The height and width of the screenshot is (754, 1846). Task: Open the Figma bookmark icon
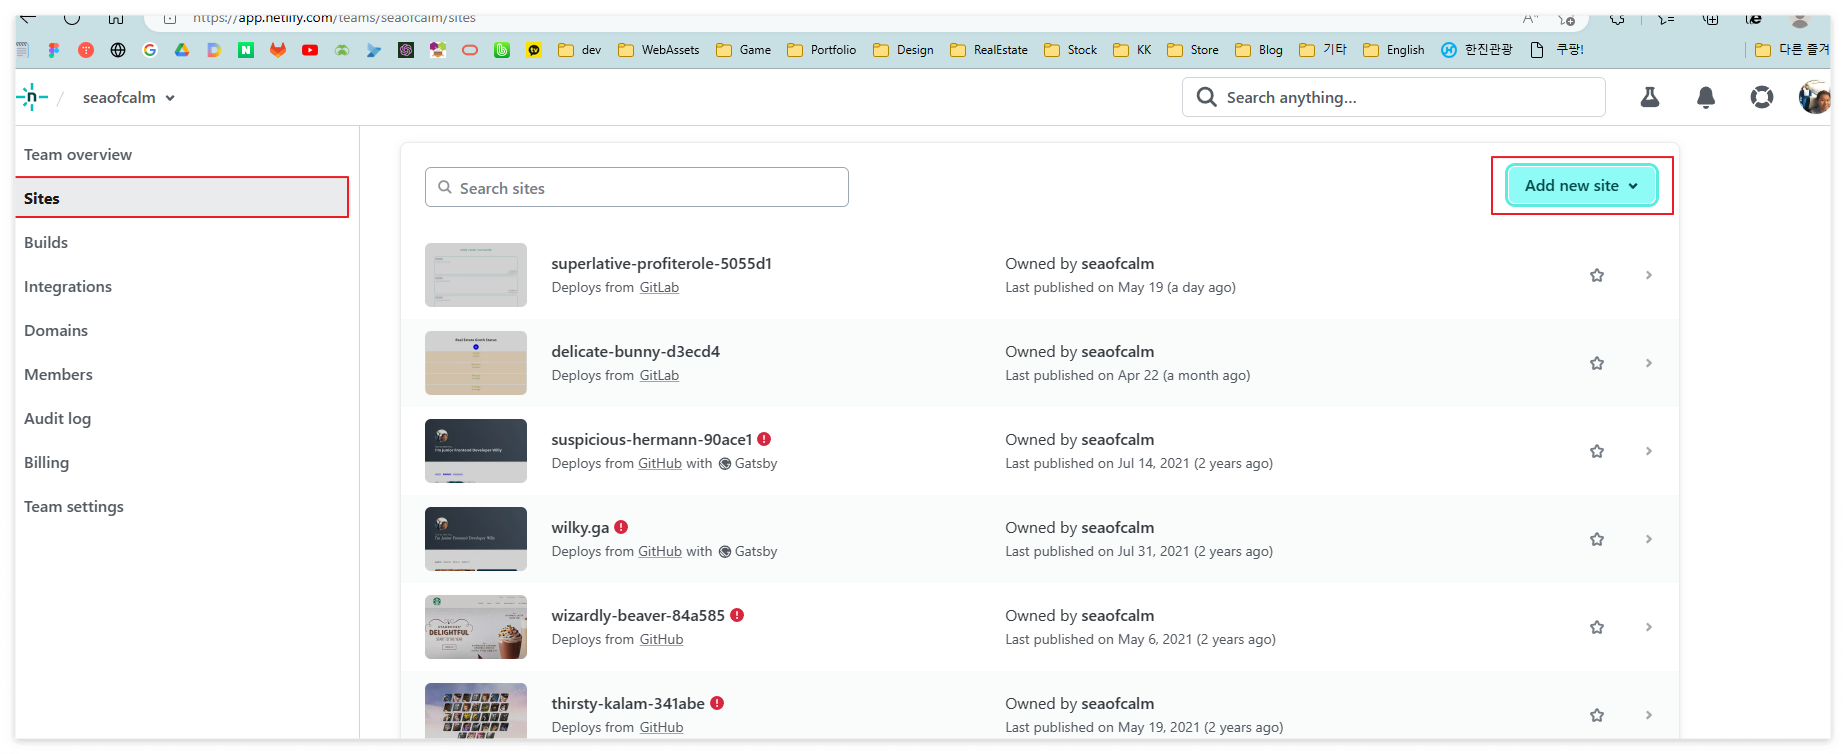pos(54,50)
